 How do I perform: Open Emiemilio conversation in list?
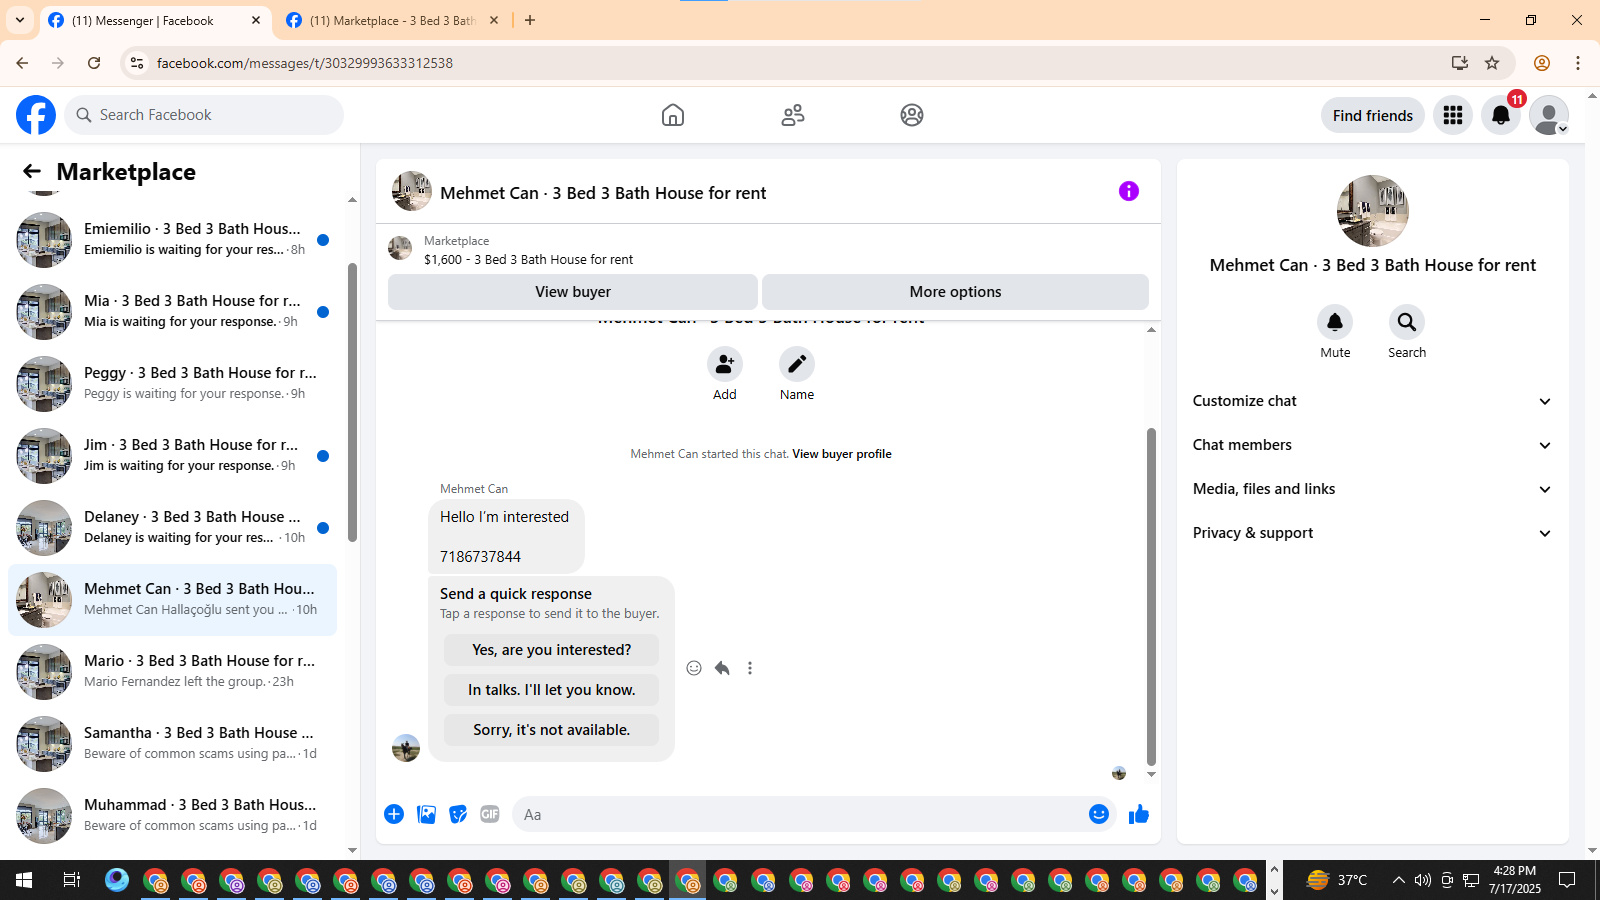pyautogui.click(x=172, y=240)
